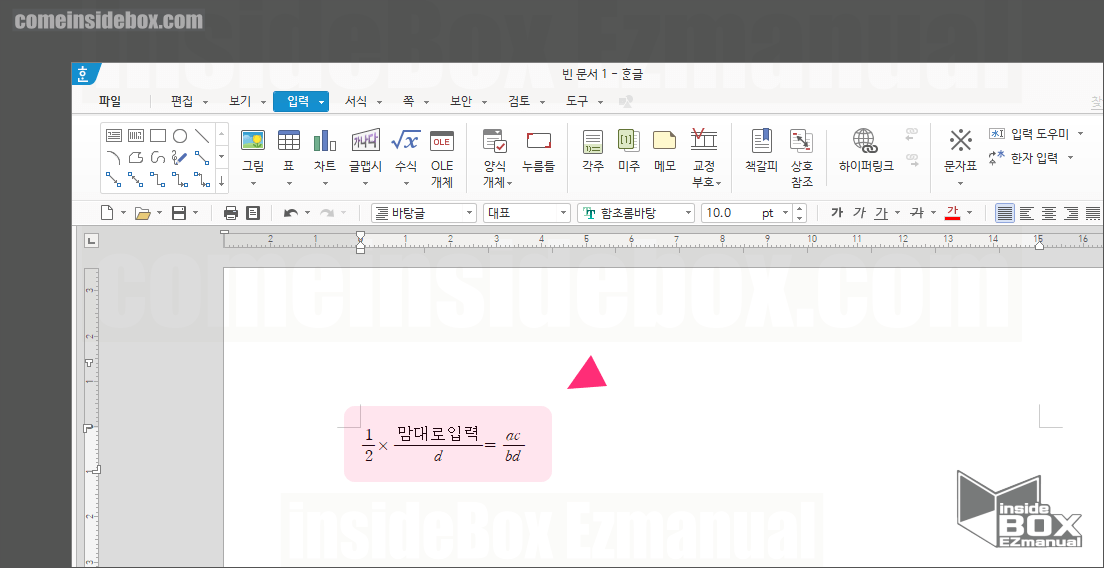Open the 도구 menu

[x=577, y=101]
